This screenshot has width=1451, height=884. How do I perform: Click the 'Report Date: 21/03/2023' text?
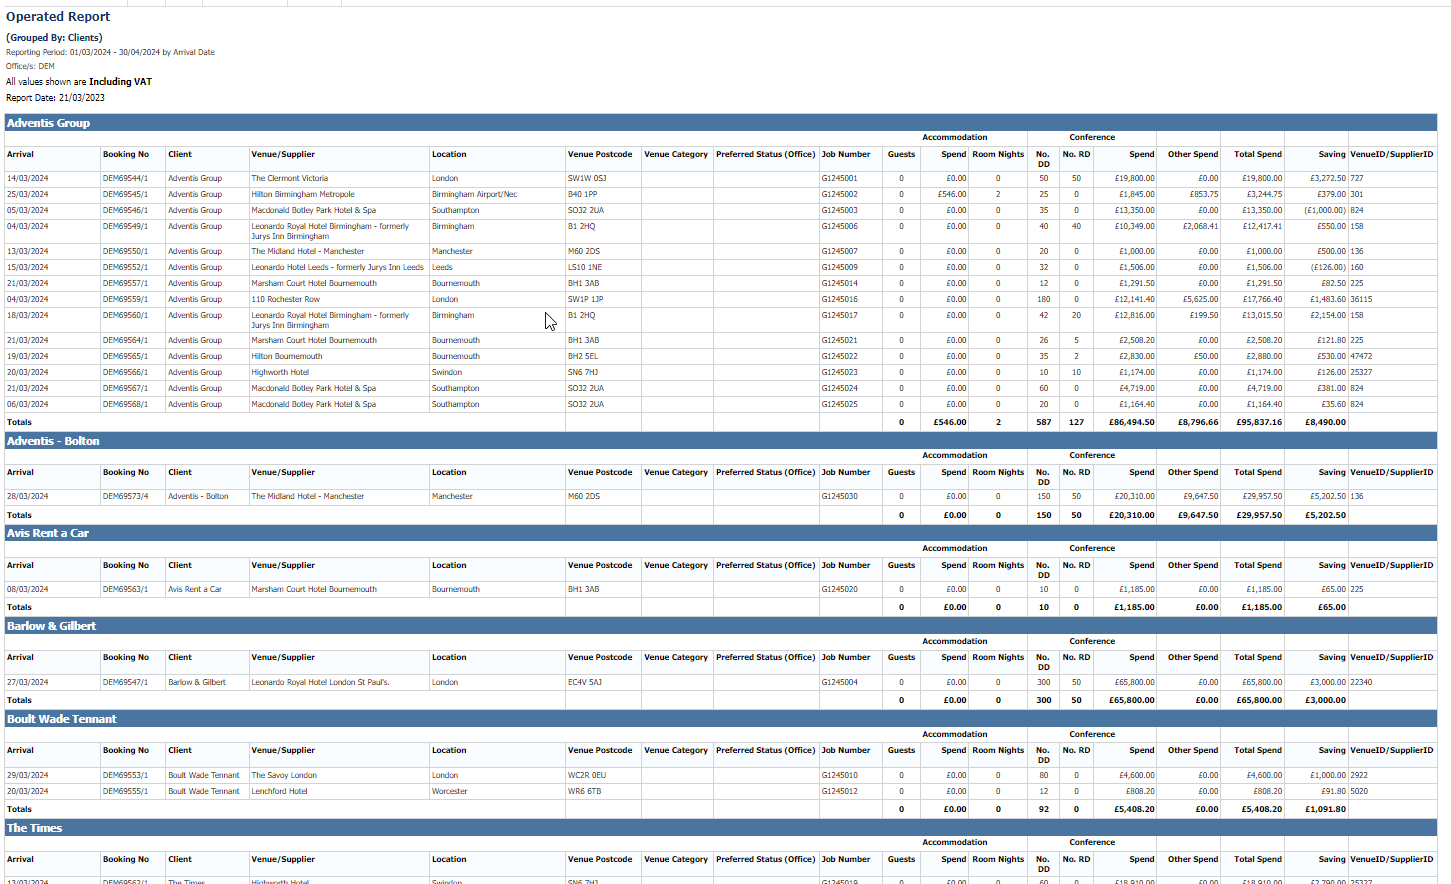pos(55,98)
